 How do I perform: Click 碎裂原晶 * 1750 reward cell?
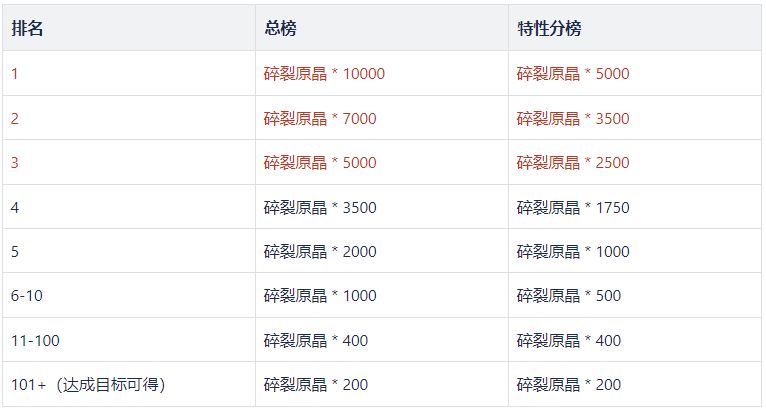(x=573, y=208)
